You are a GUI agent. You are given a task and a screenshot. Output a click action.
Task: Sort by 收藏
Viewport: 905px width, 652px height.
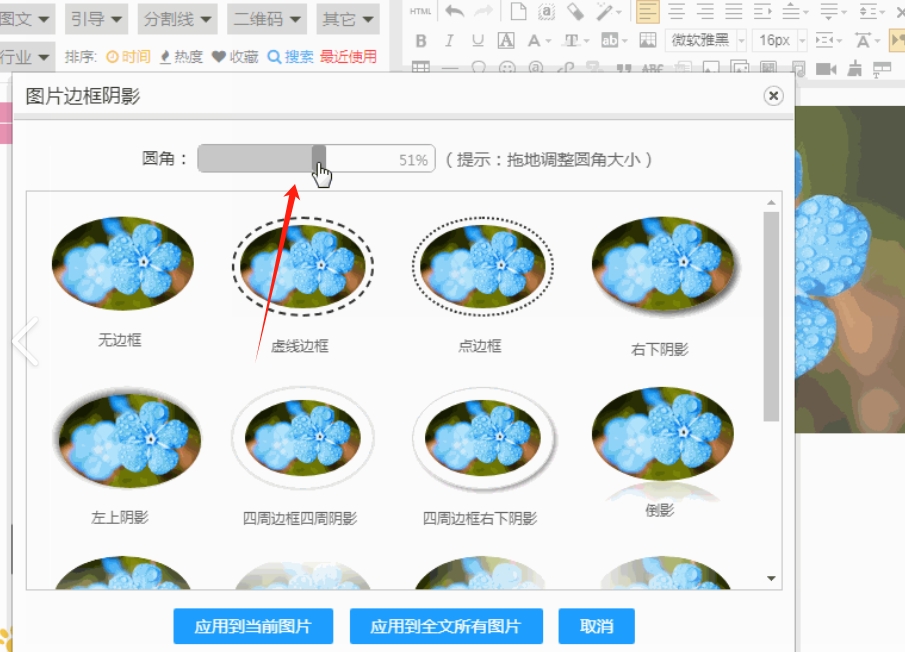point(235,57)
